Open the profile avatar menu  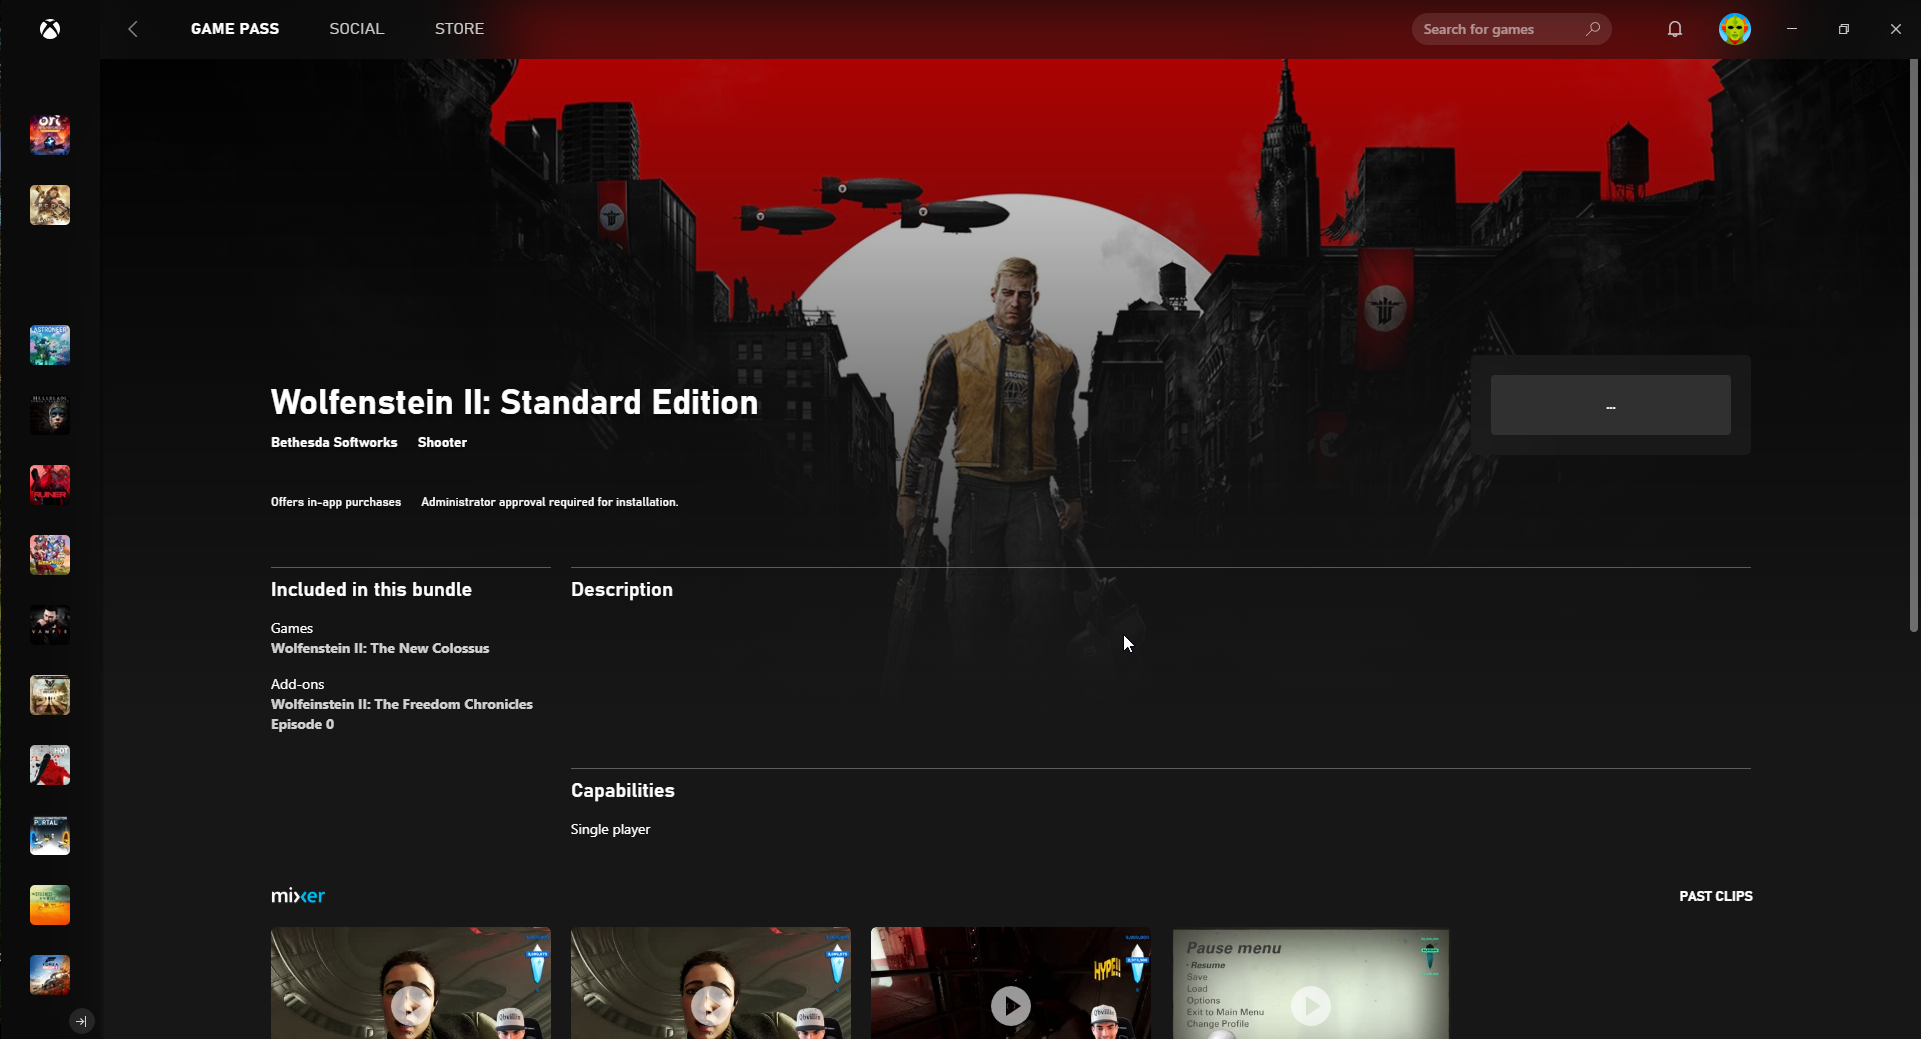point(1735,29)
